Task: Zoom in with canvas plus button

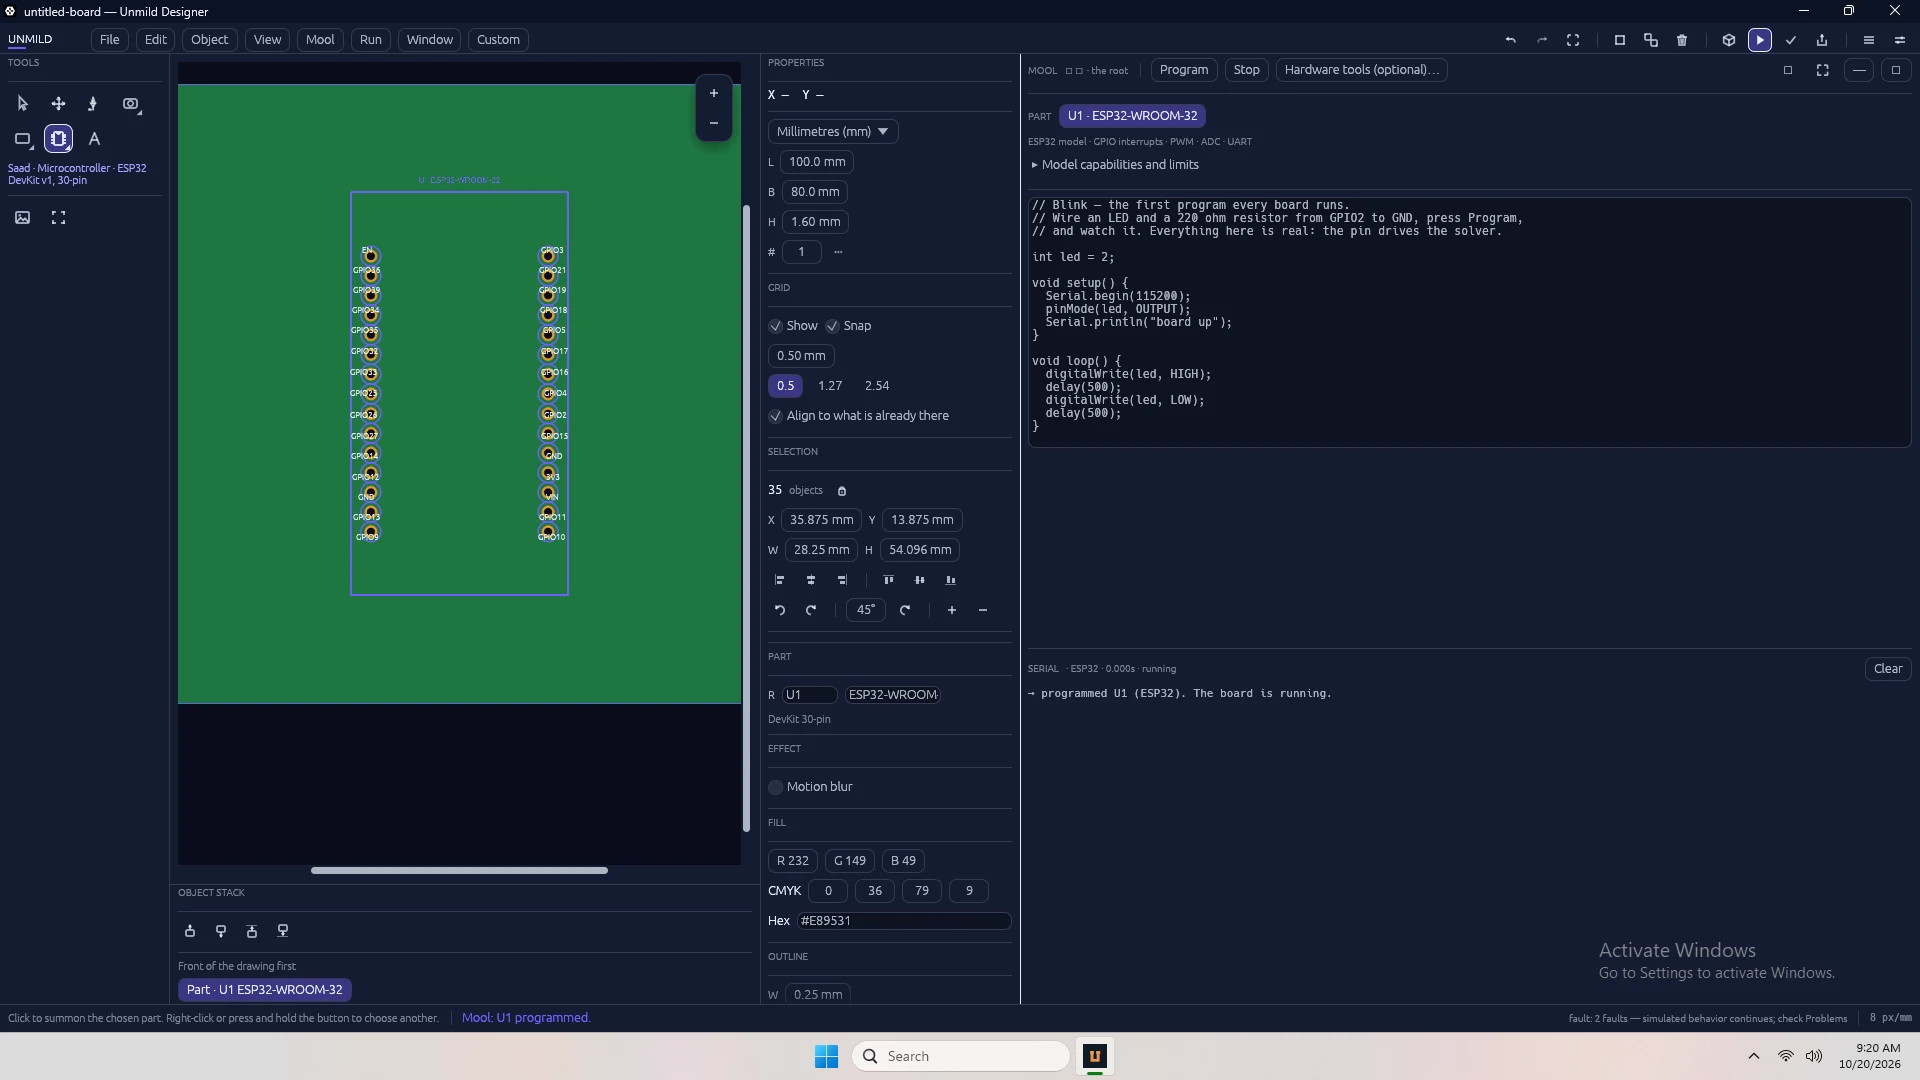Action: (714, 93)
